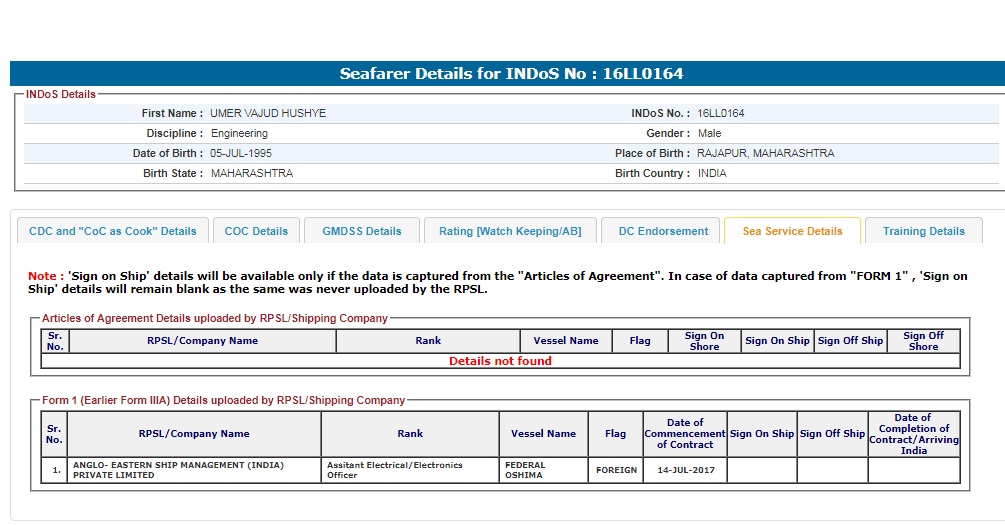Select the GMDSS Details tab
Image resolution: width=1005 pixels, height=525 pixels.
pyautogui.click(x=361, y=231)
